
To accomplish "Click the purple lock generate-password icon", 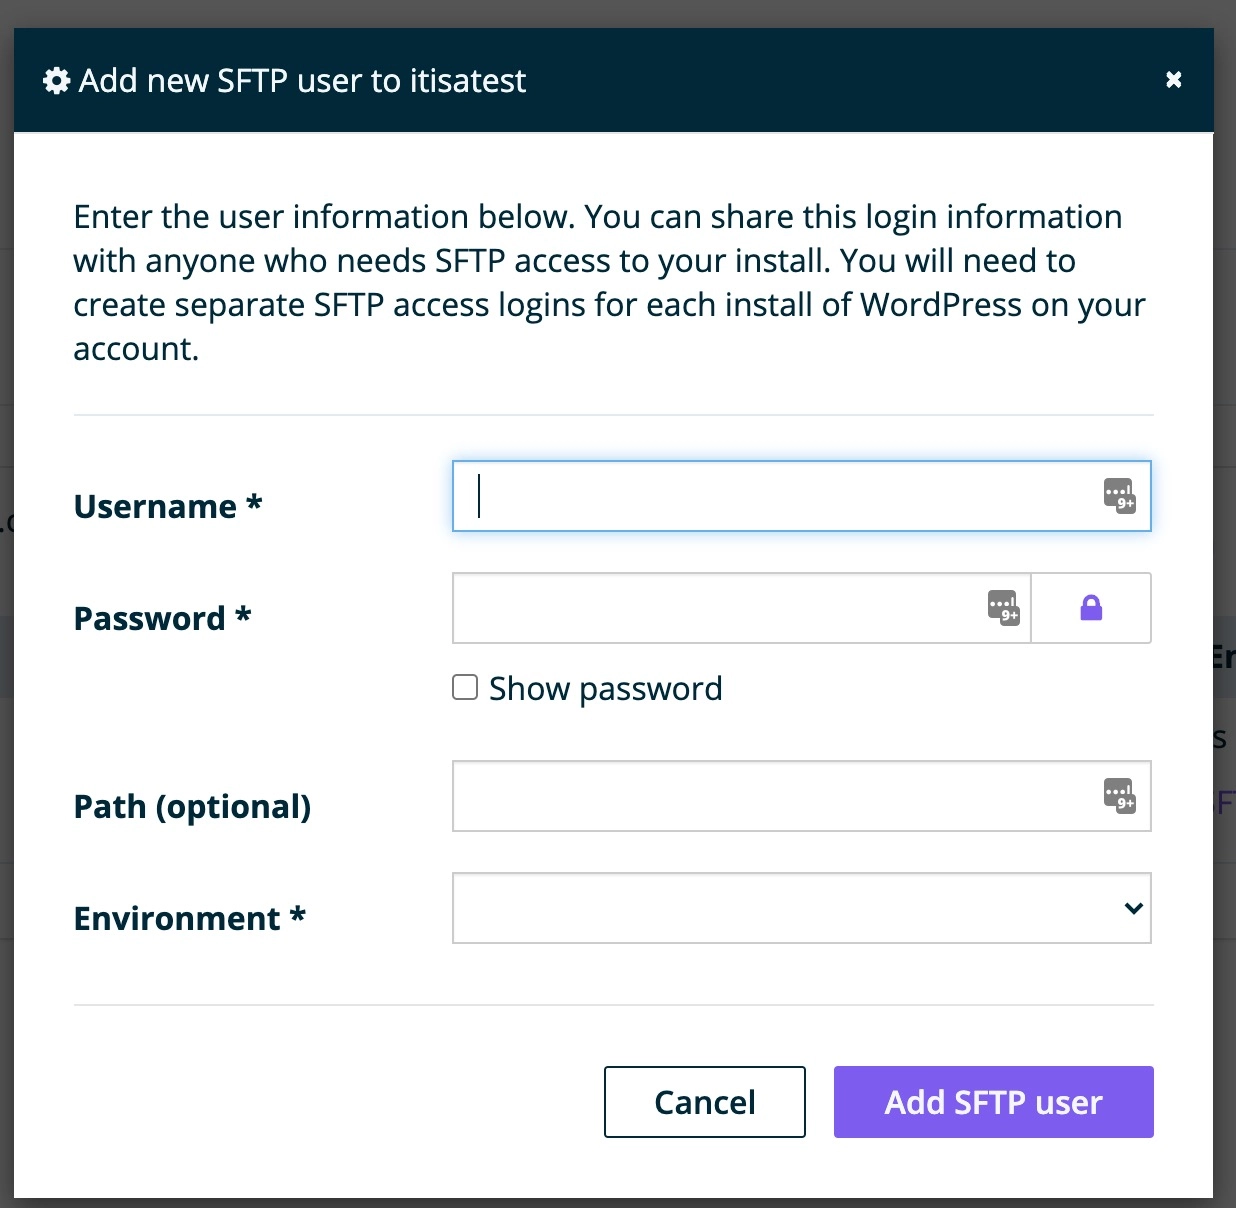I will (x=1091, y=608).
